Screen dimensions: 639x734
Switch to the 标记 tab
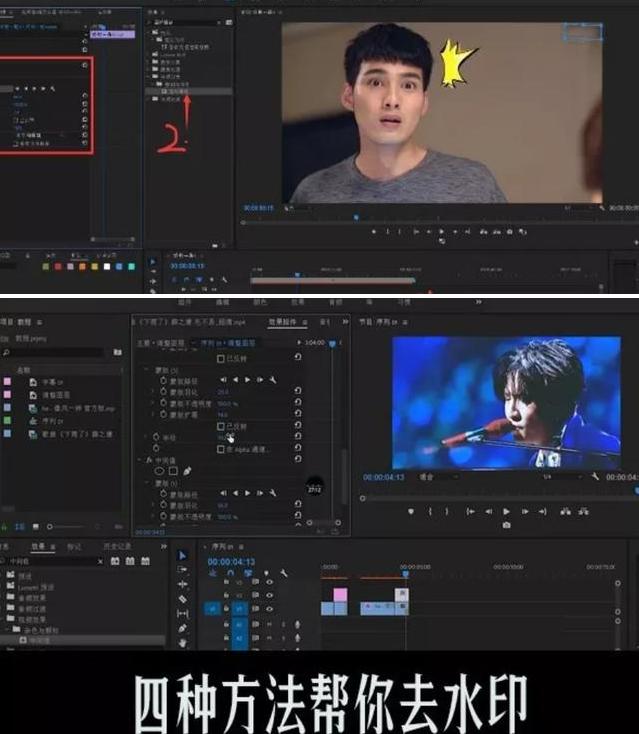pos(74,546)
